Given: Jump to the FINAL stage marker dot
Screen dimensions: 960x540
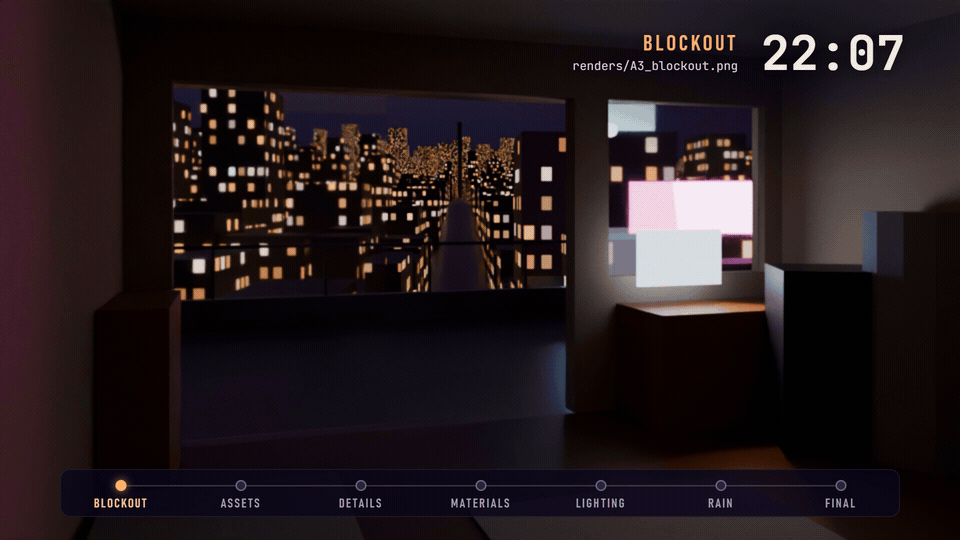Looking at the screenshot, I should 841,486.
